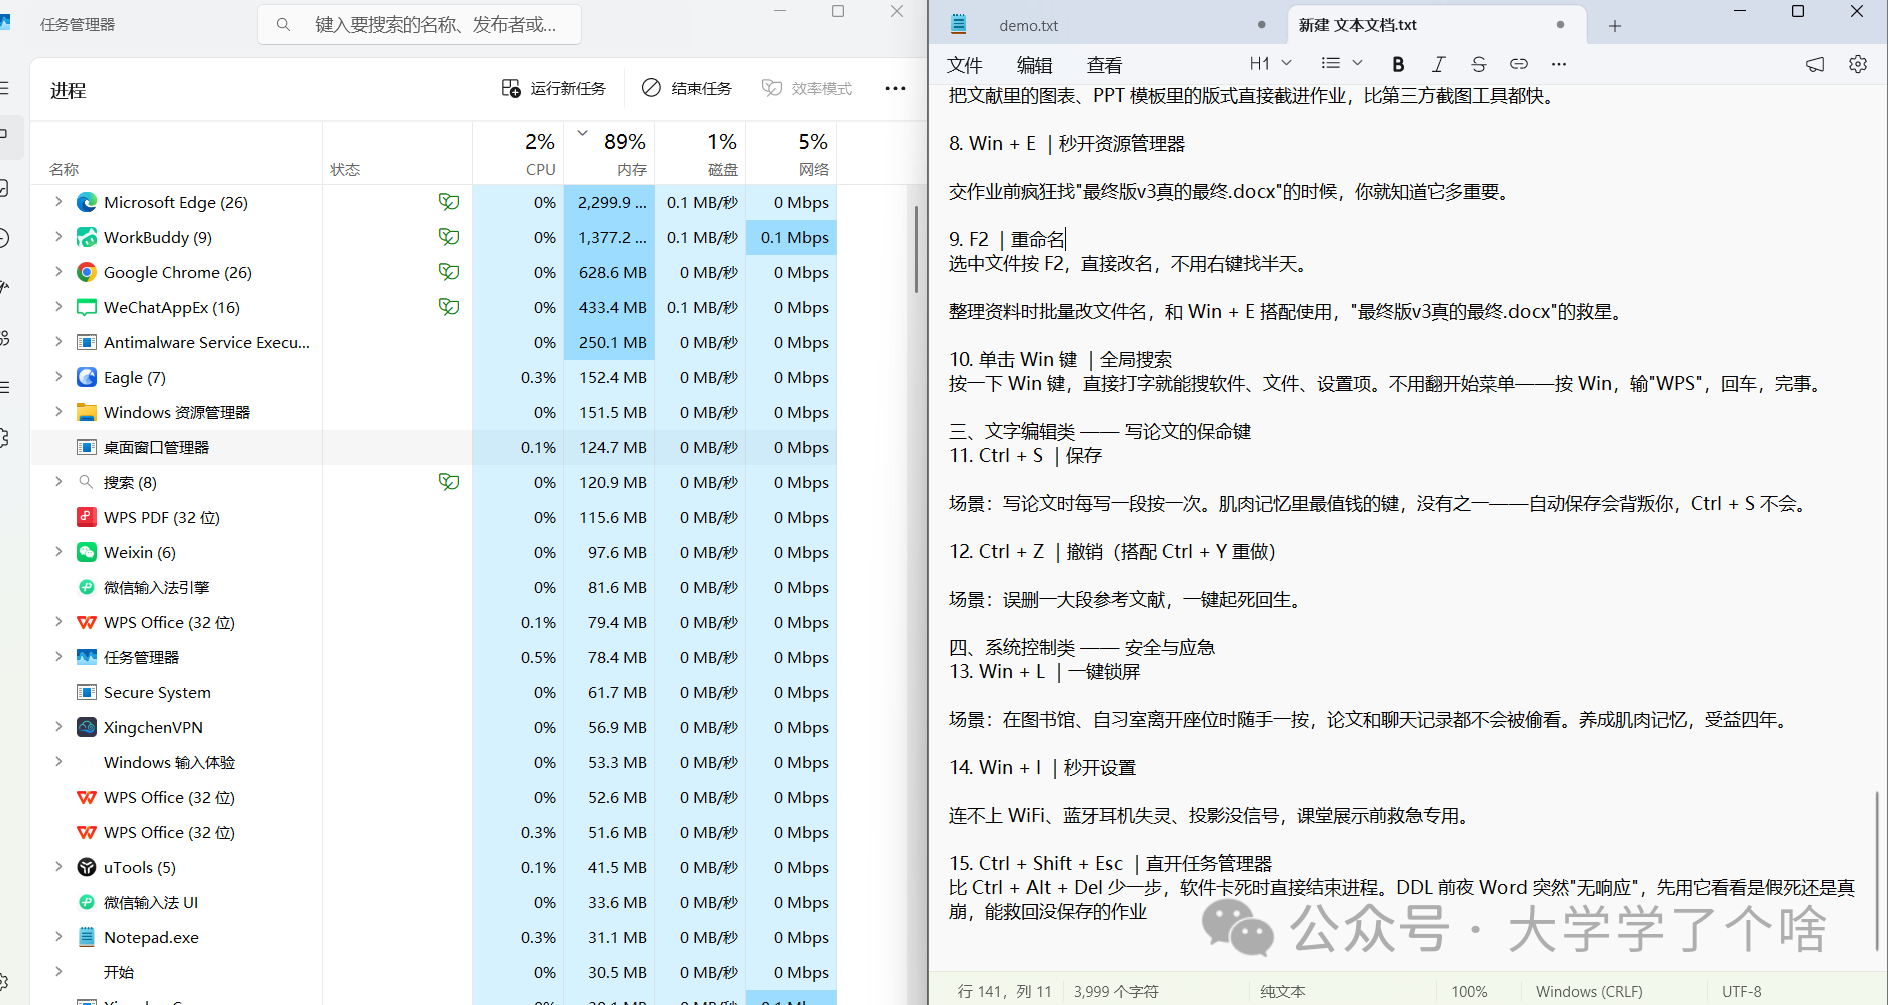
Task: Open the H1 heading dropdown
Action: point(1270,64)
